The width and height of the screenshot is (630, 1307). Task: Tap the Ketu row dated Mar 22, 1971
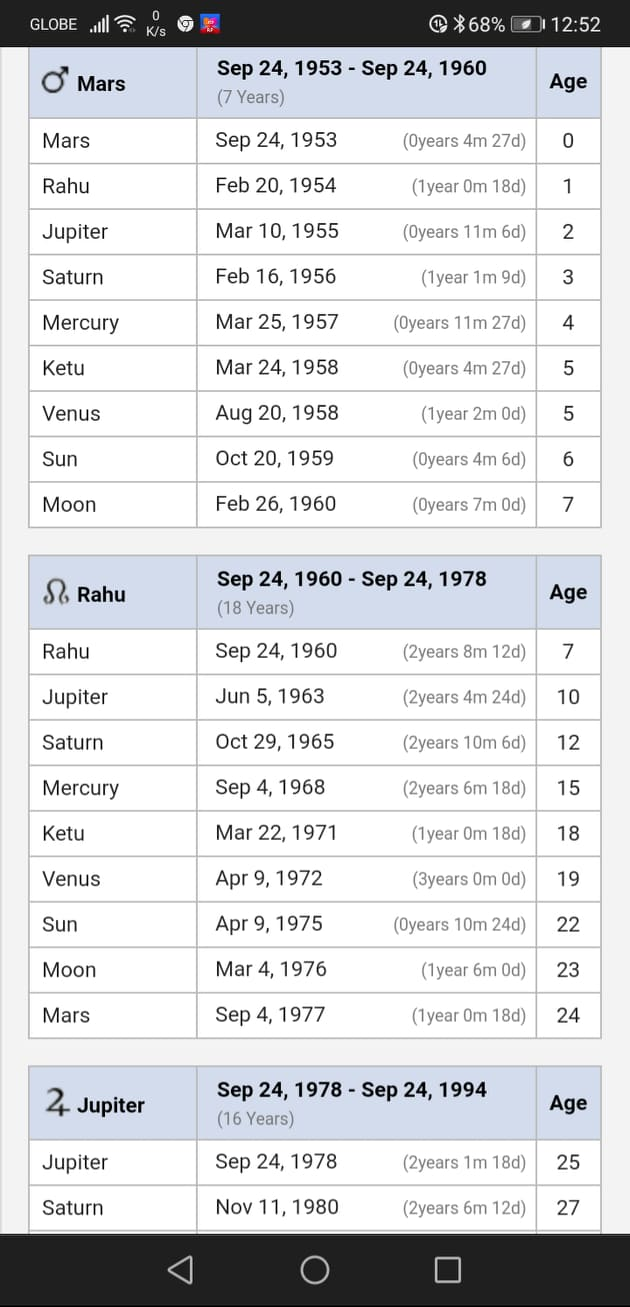click(x=315, y=833)
